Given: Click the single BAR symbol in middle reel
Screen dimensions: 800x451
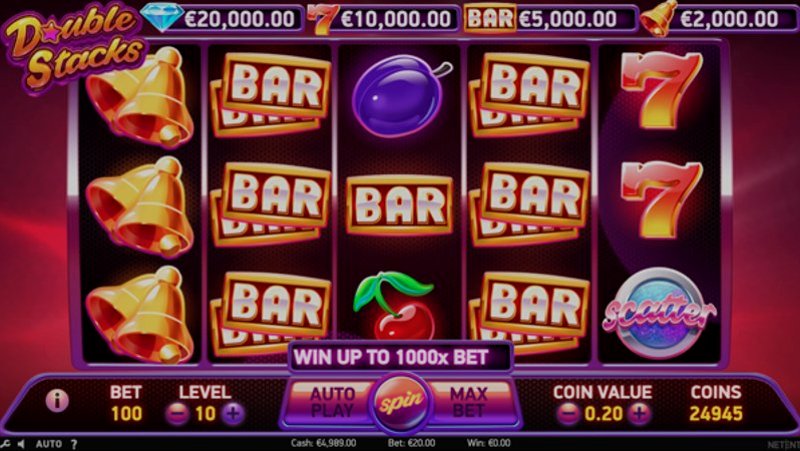Looking at the screenshot, I should coord(399,205).
